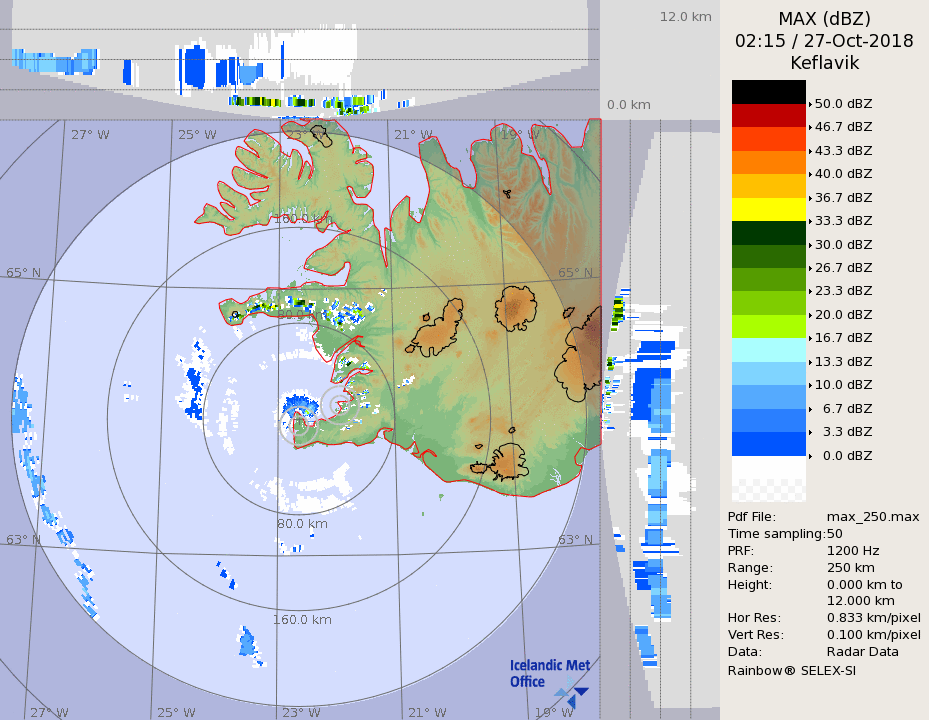
Task: Select the orange swatch above 40.0 dBZ
Action: (768, 162)
